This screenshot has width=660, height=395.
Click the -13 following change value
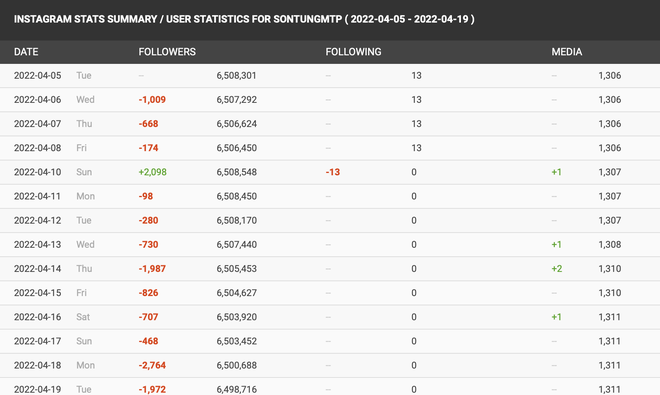(333, 172)
